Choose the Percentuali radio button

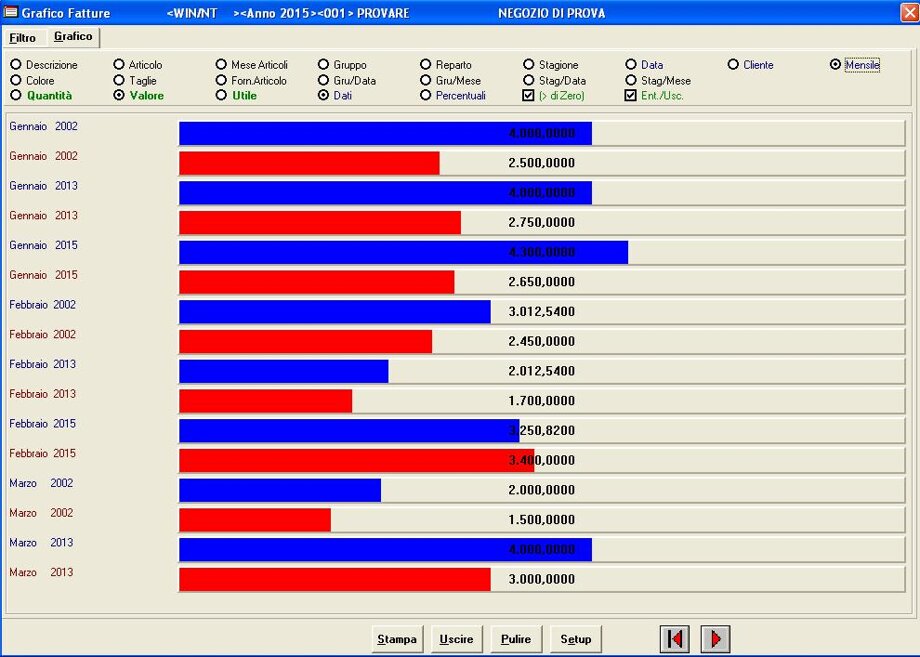[426, 96]
